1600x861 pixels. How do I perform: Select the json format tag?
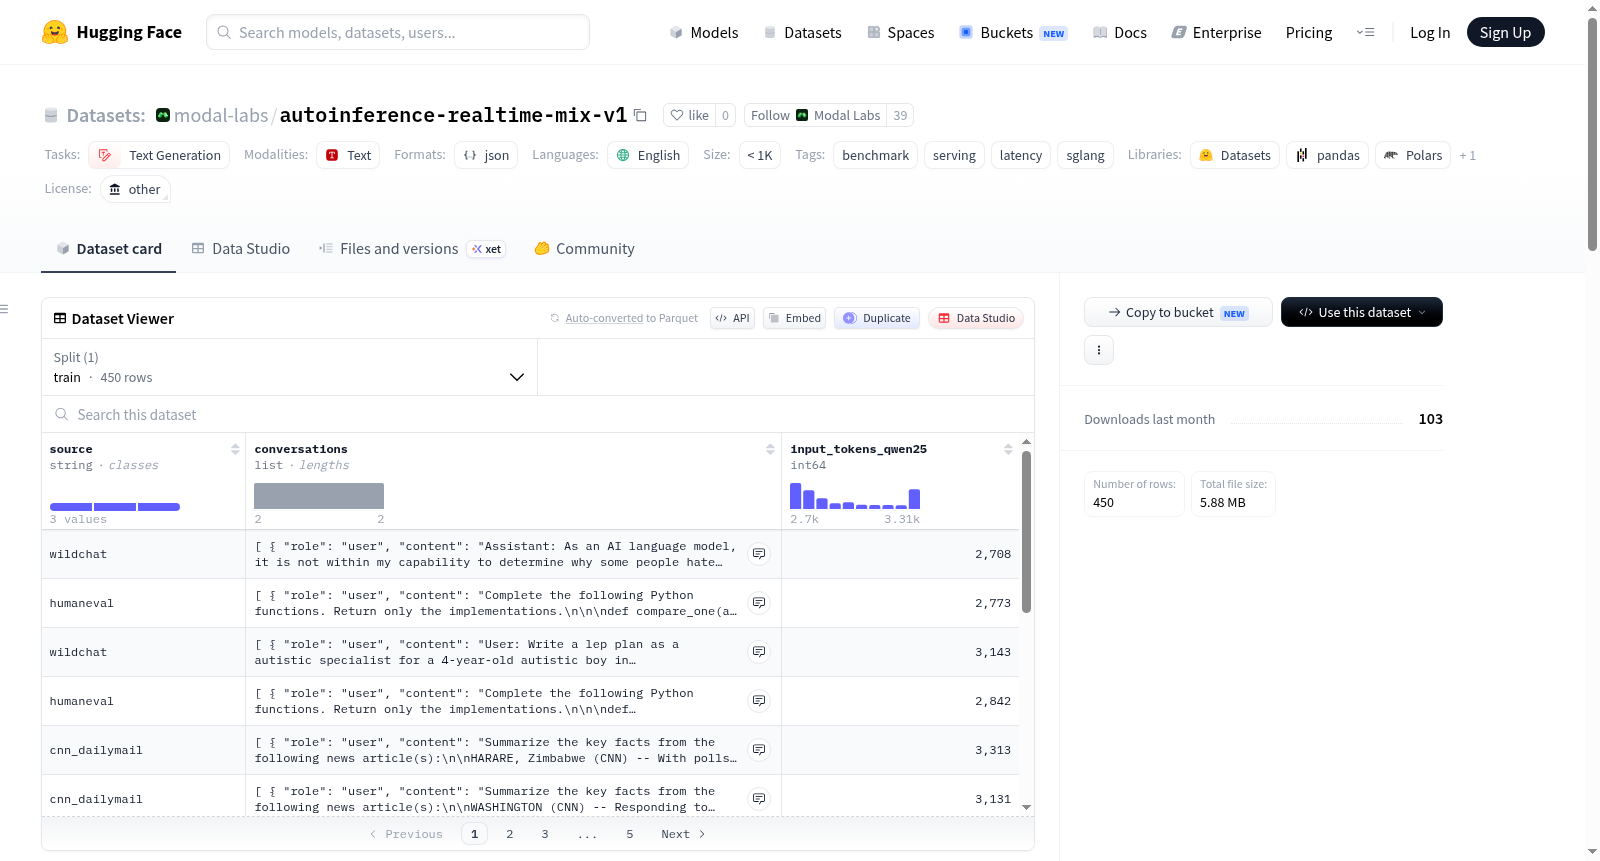[486, 155]
